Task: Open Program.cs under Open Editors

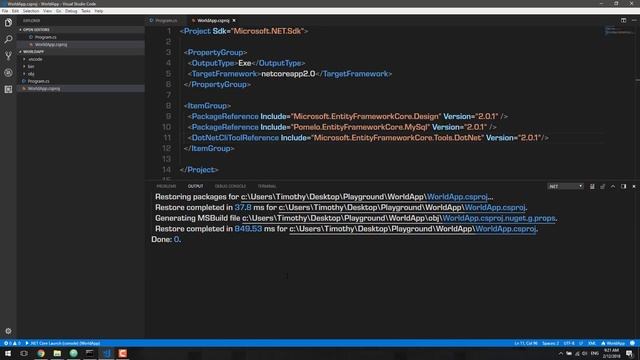Action: (45, 37)
